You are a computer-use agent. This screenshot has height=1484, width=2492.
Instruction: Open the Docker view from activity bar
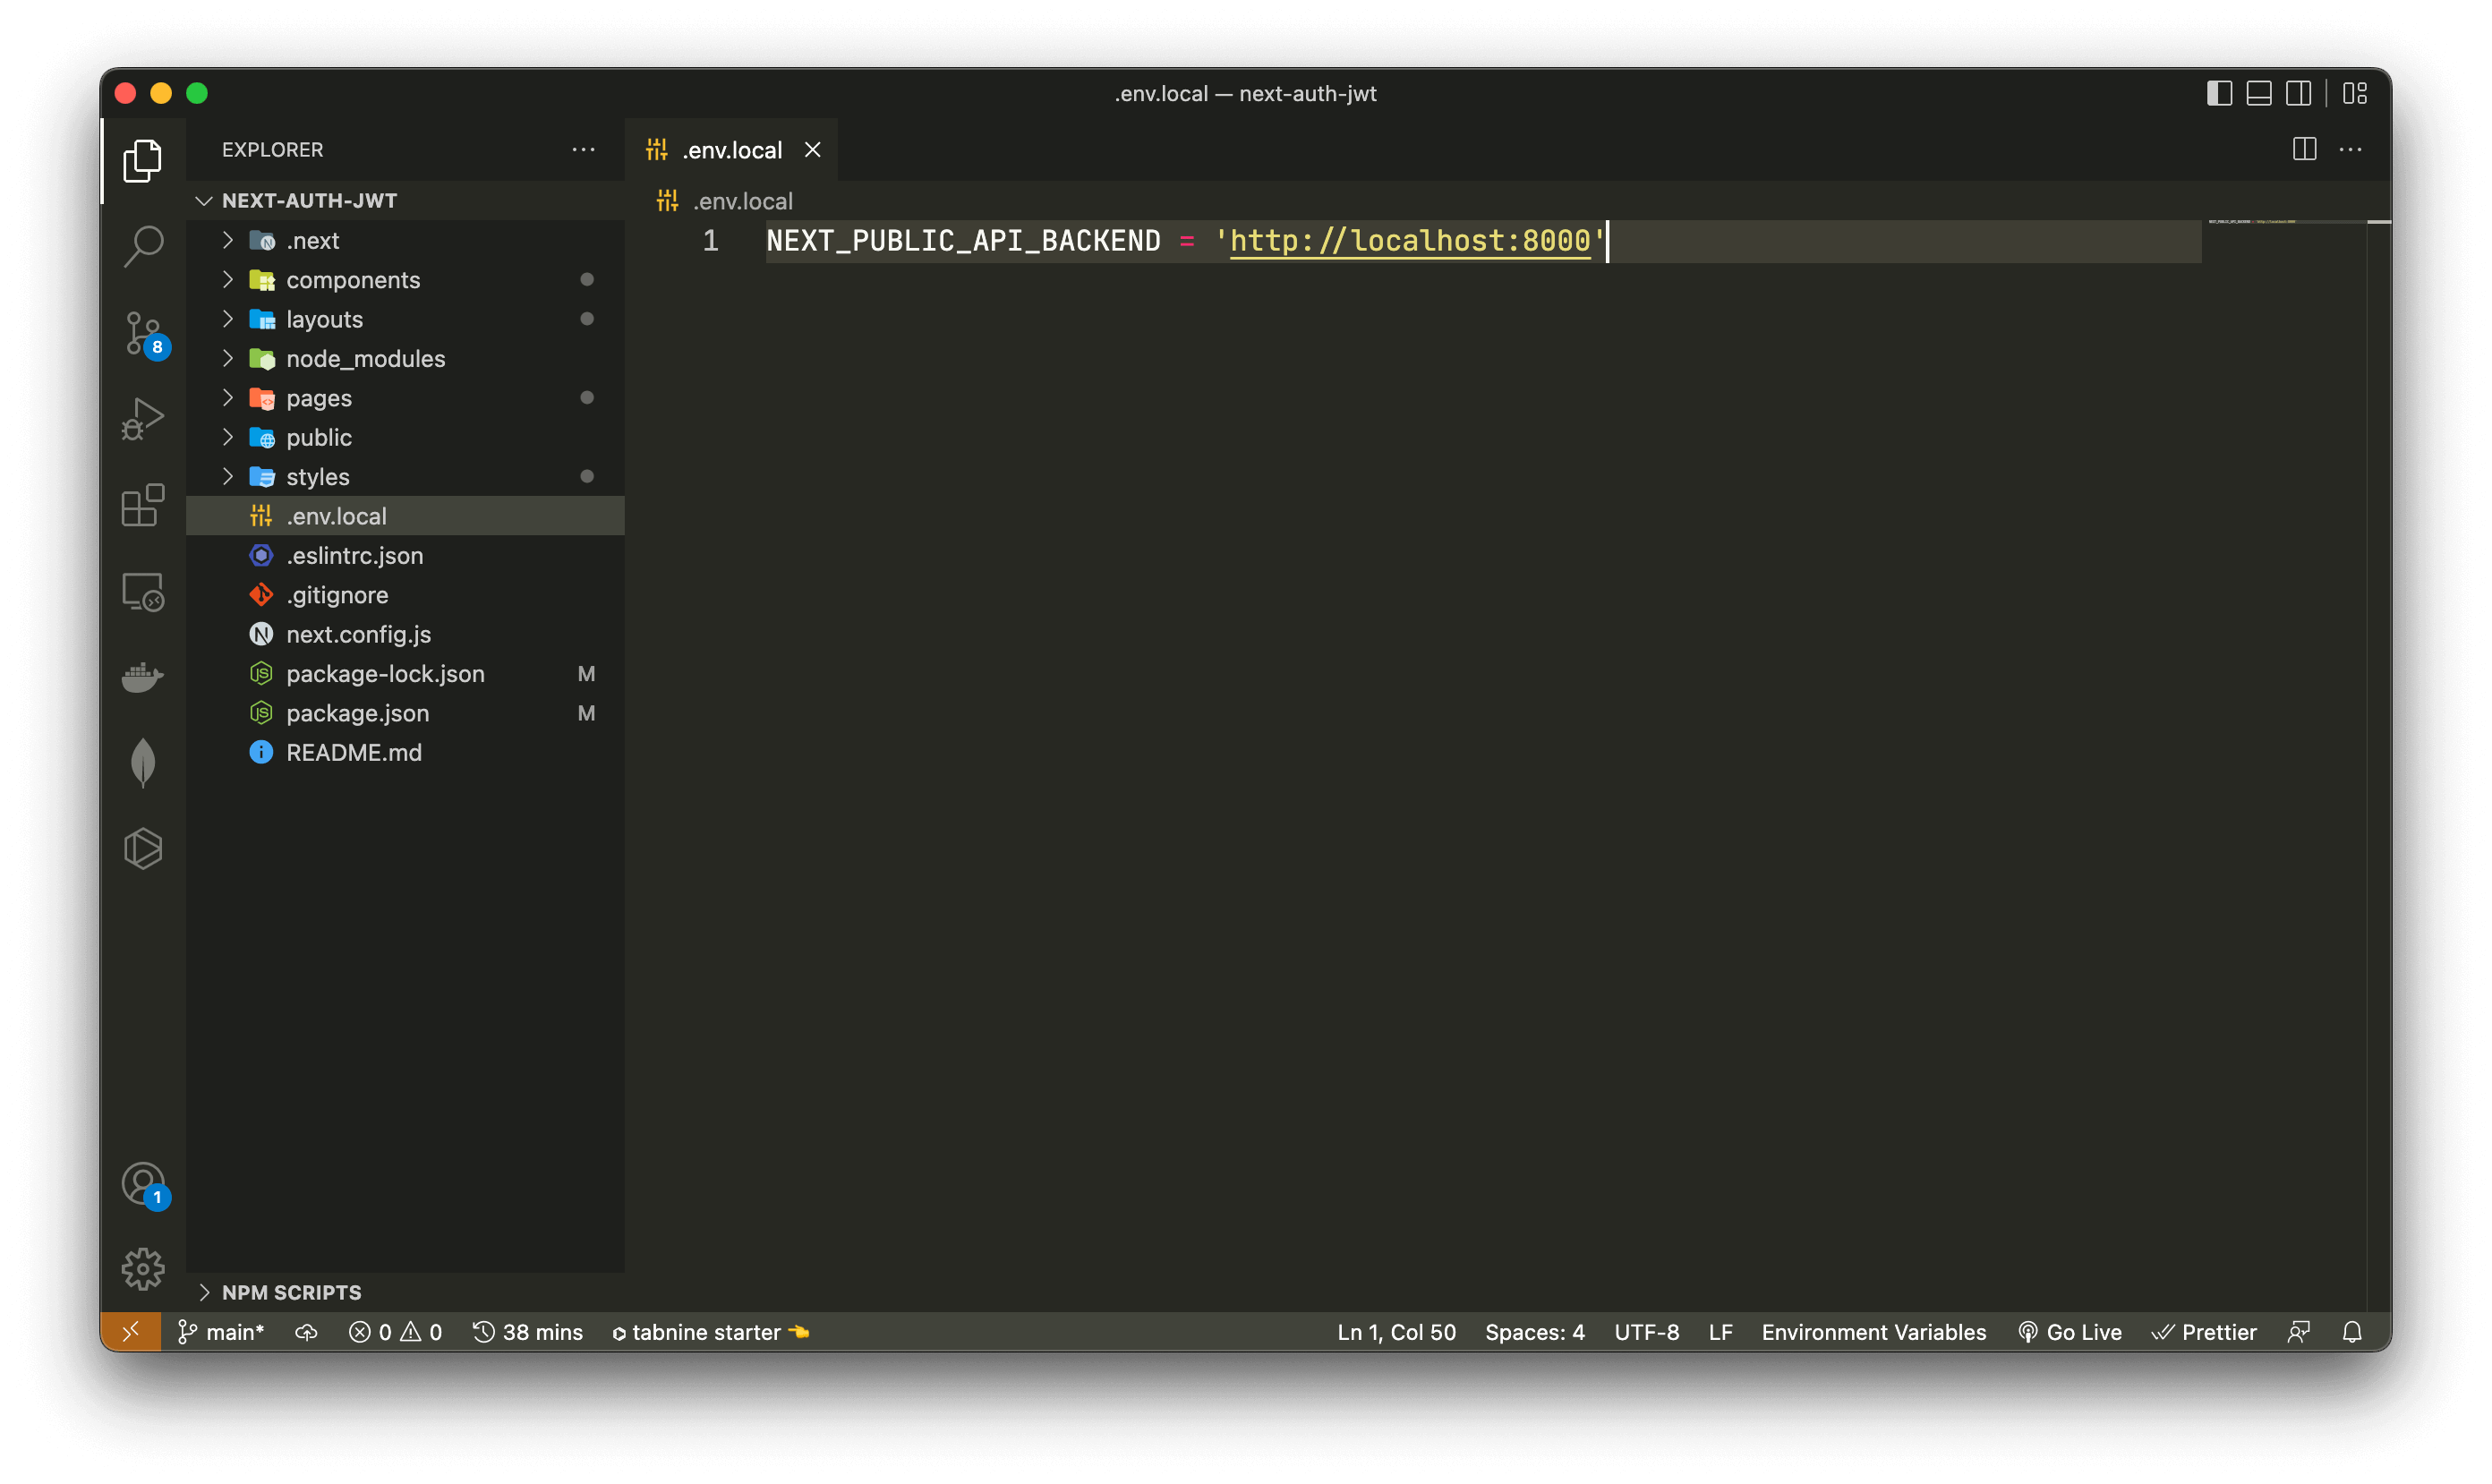coord(143,677)
